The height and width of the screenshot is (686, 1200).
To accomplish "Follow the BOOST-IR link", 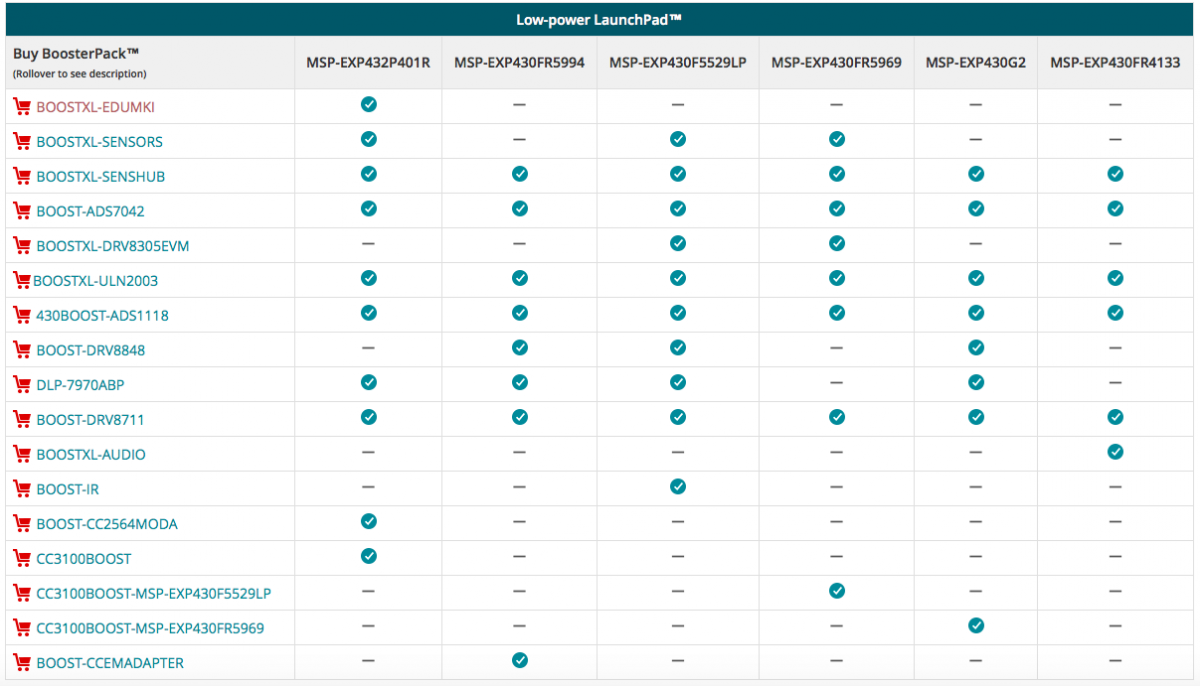I will click(68, 490).
